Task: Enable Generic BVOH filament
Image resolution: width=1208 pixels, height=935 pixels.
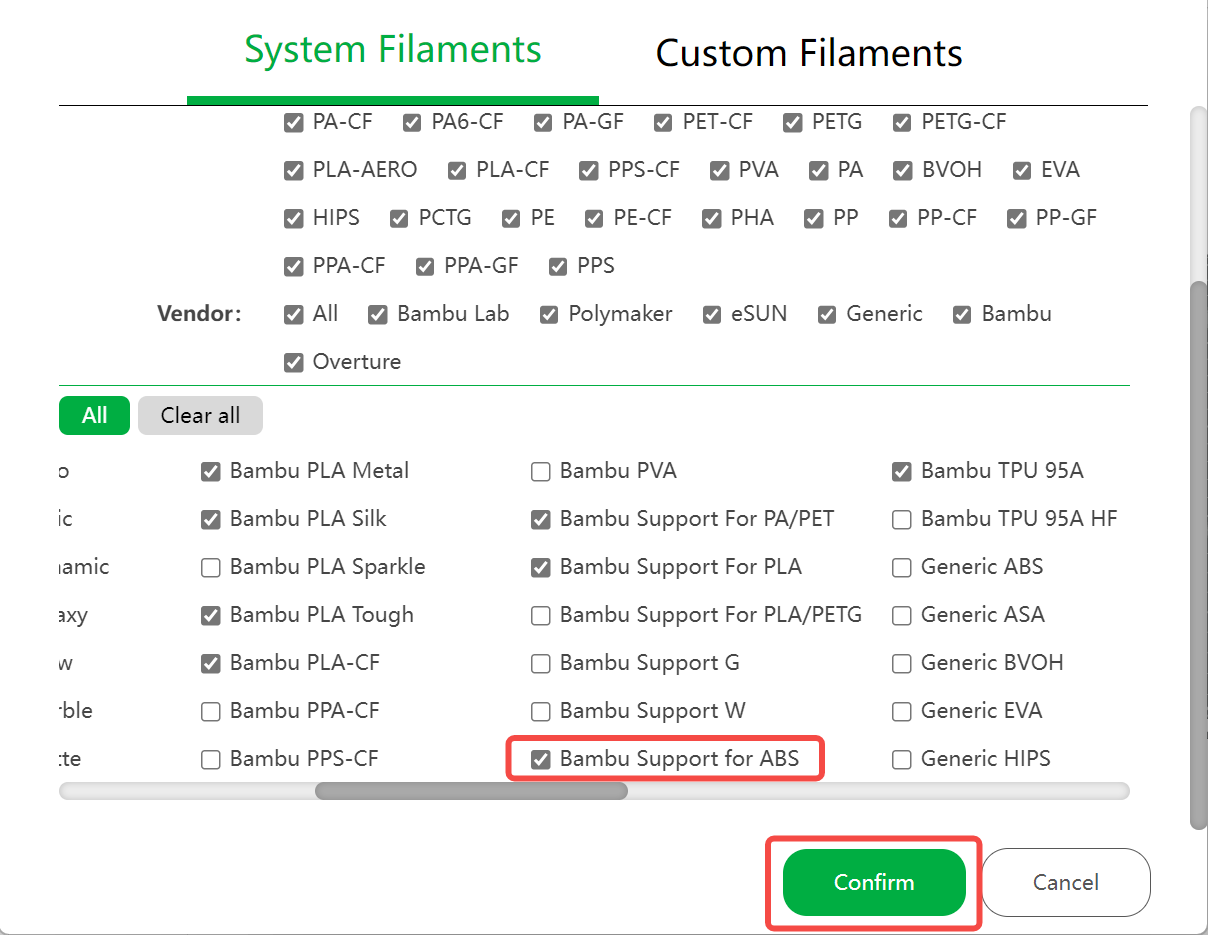Action: coord(901,663)
